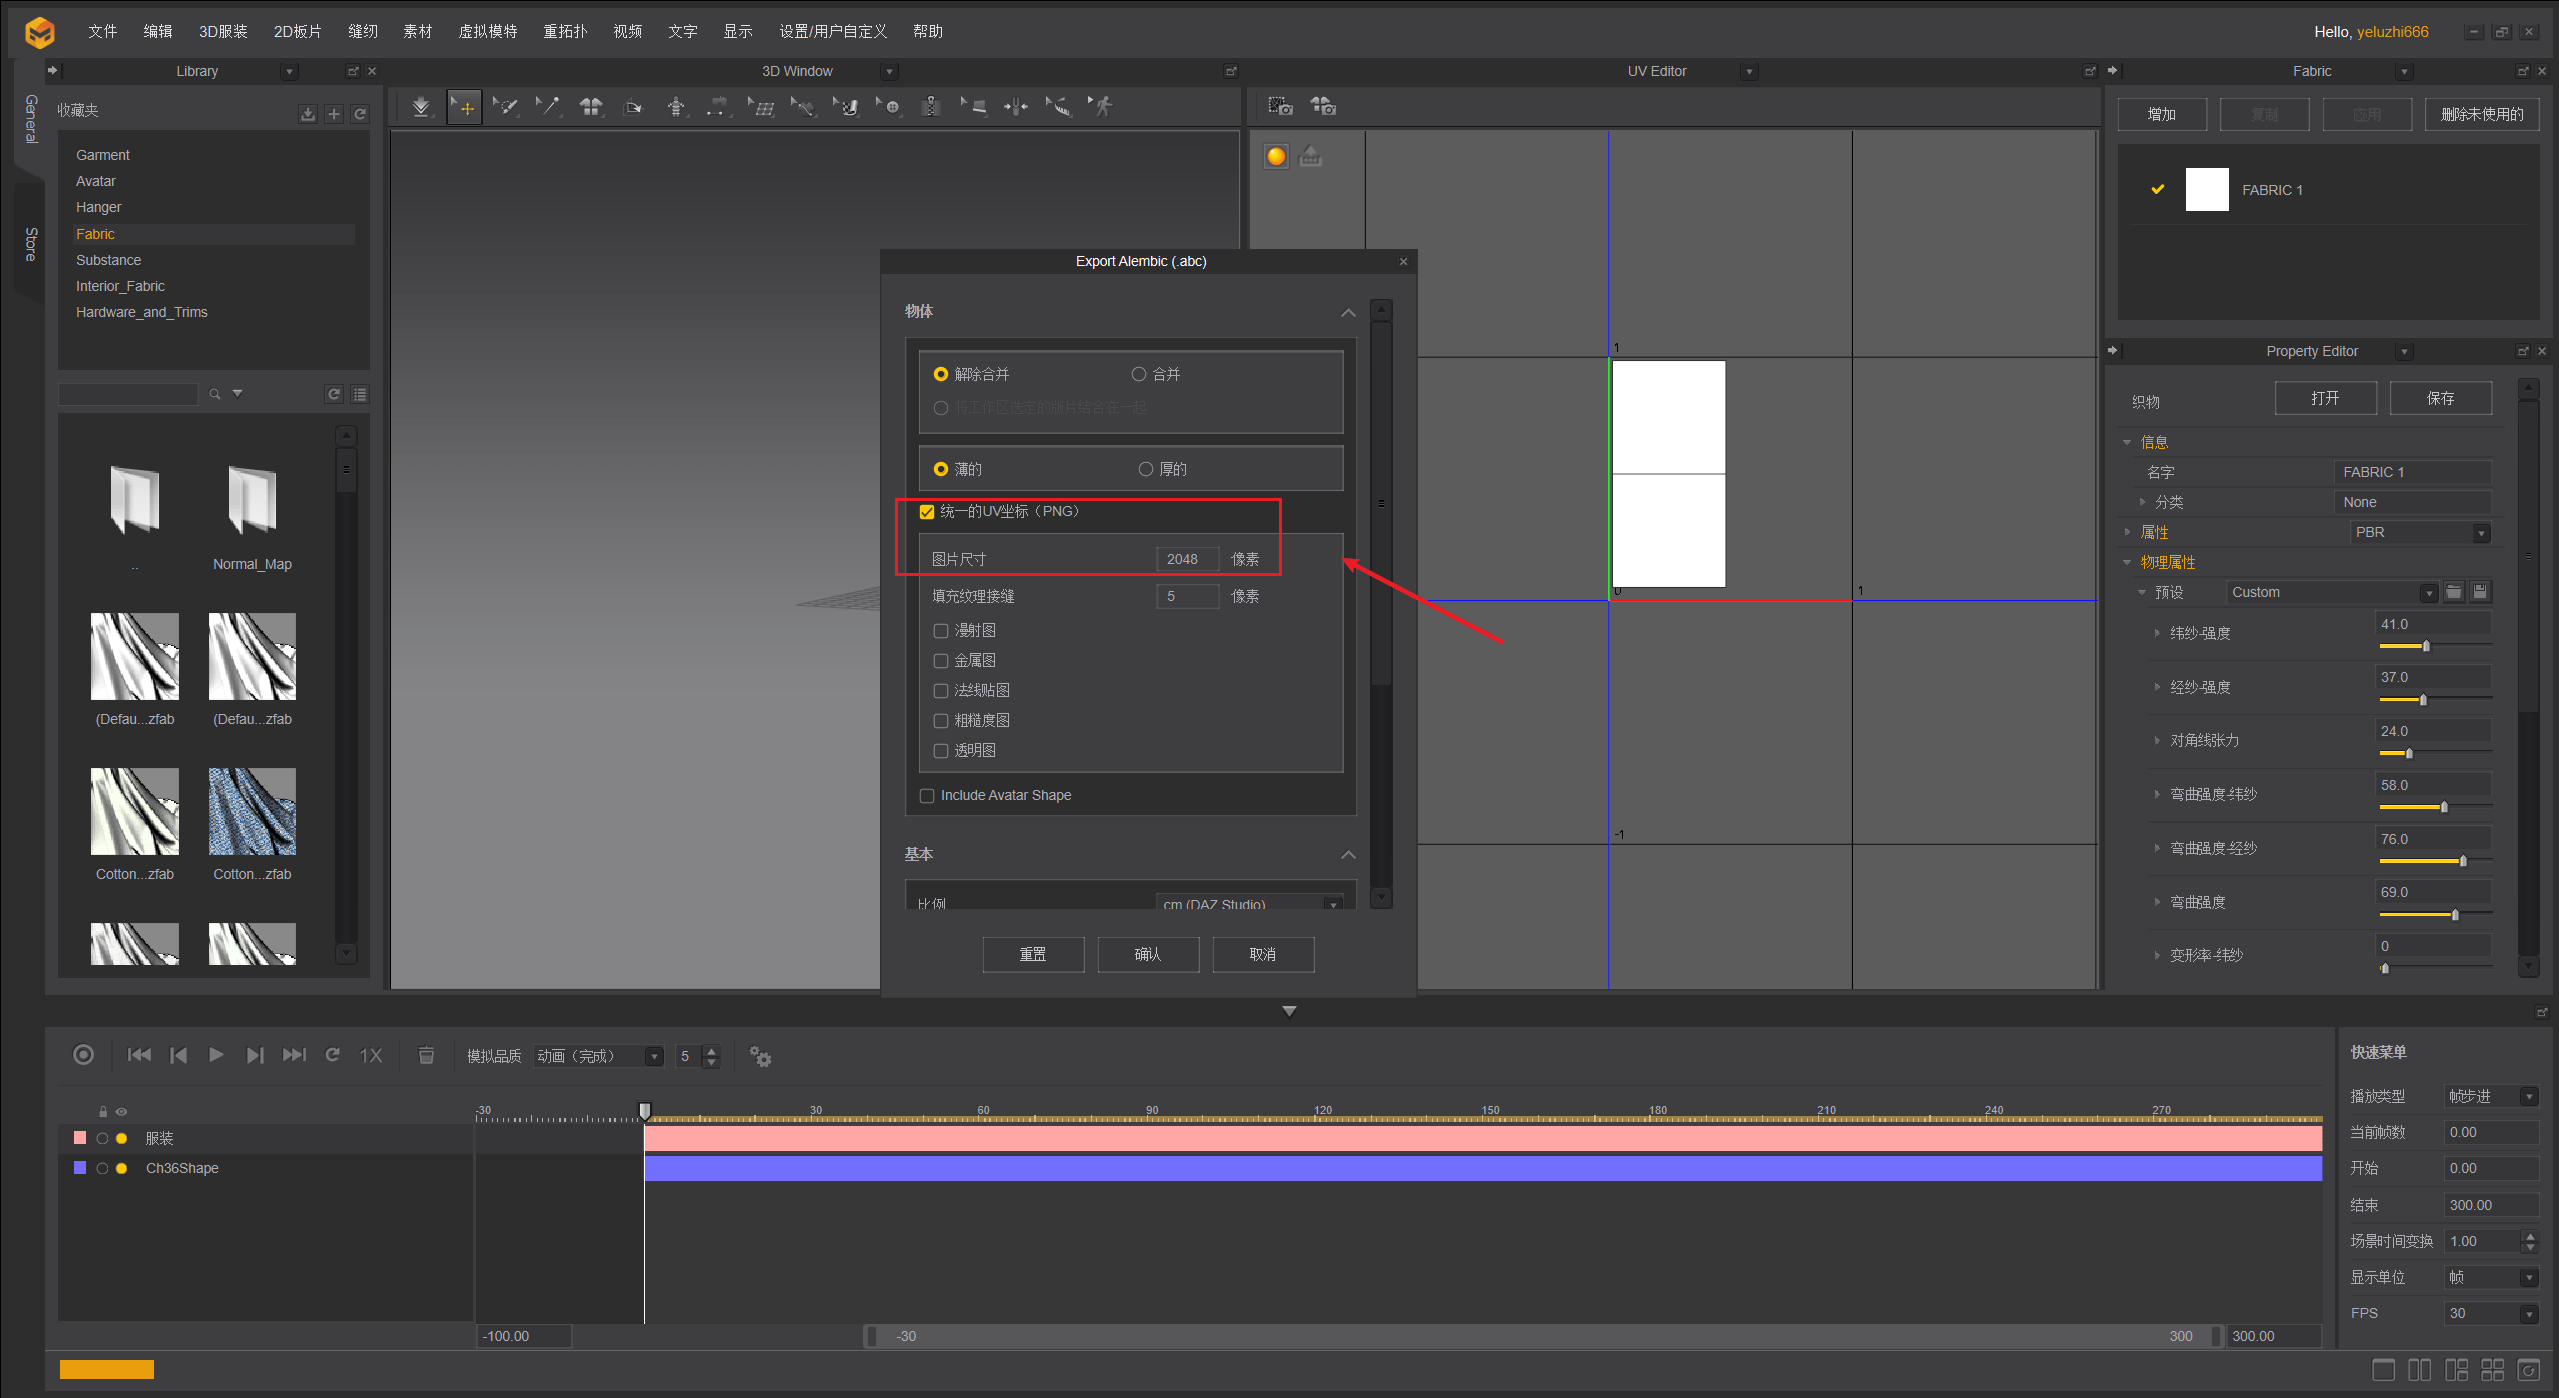Collapse the 物体 section chevron
Image resolution: width=2559 pixels, height=1398 pixels.
(1348, 313)
